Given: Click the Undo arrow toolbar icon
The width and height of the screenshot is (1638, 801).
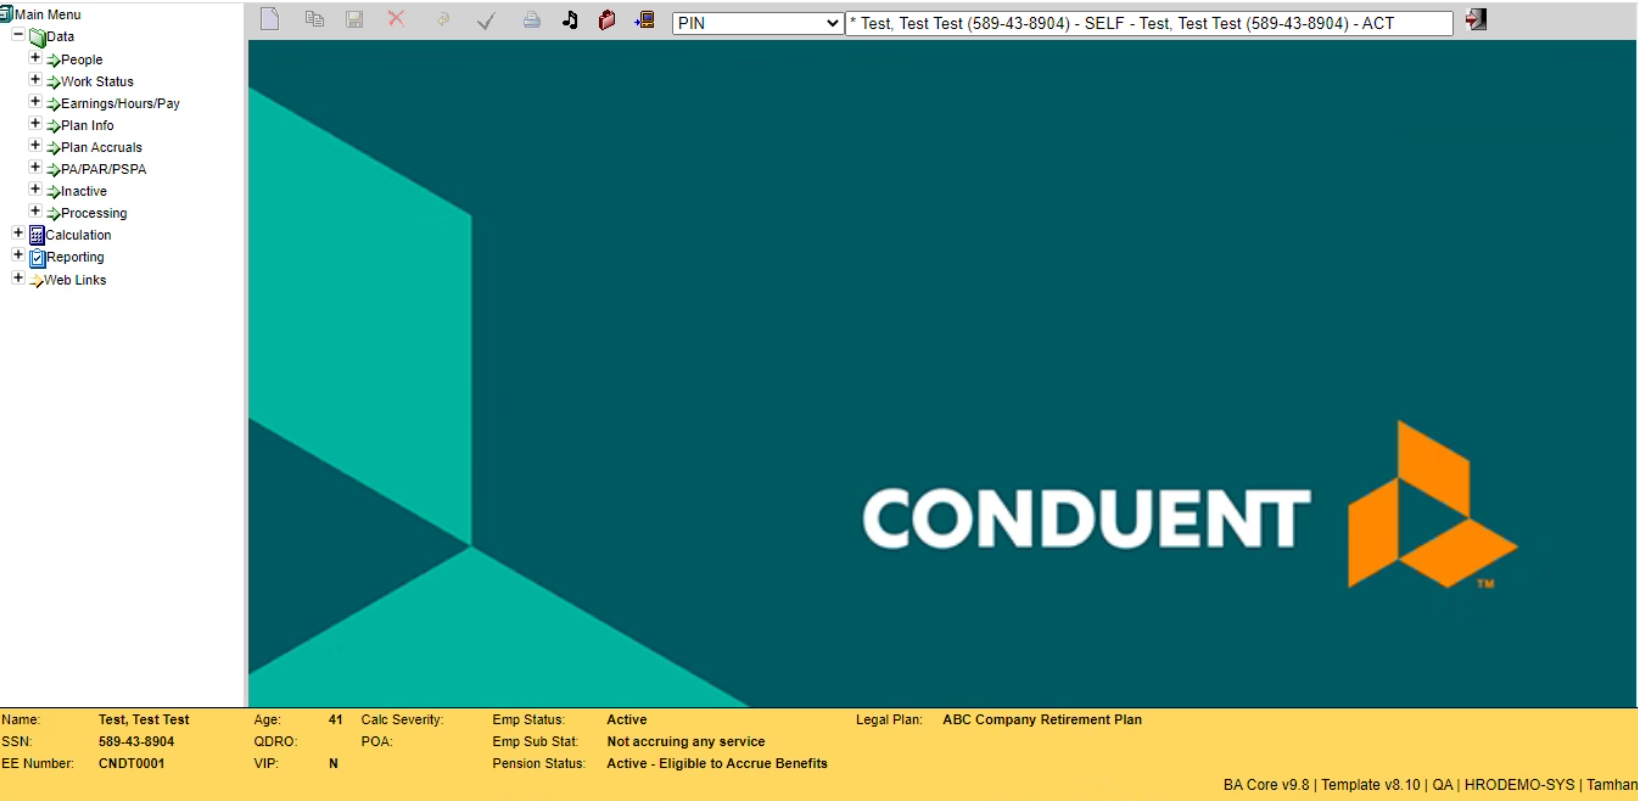Looking at the screenshot, I should point(442,19).
